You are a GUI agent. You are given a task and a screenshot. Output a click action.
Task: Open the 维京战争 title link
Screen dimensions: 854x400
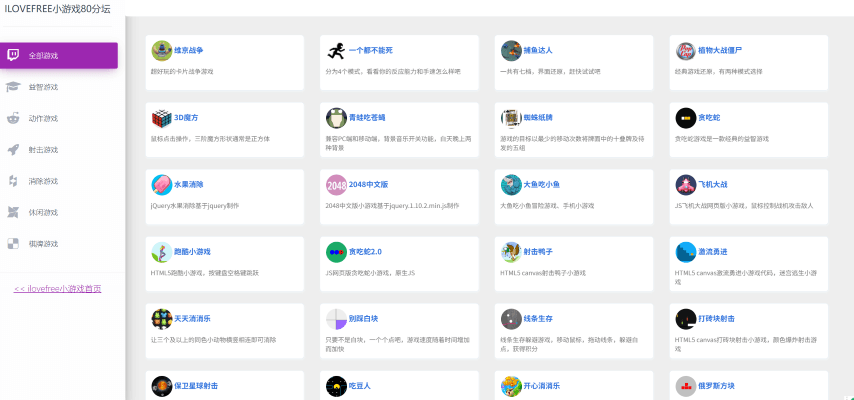[189, 51]
